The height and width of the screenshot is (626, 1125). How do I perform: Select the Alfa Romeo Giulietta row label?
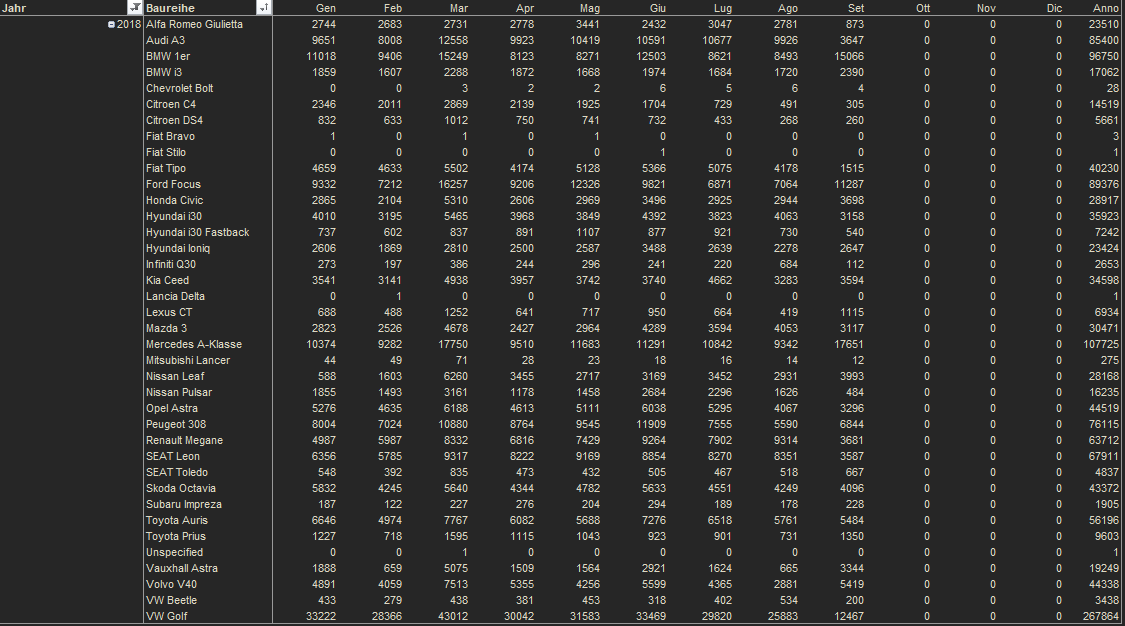194,24
